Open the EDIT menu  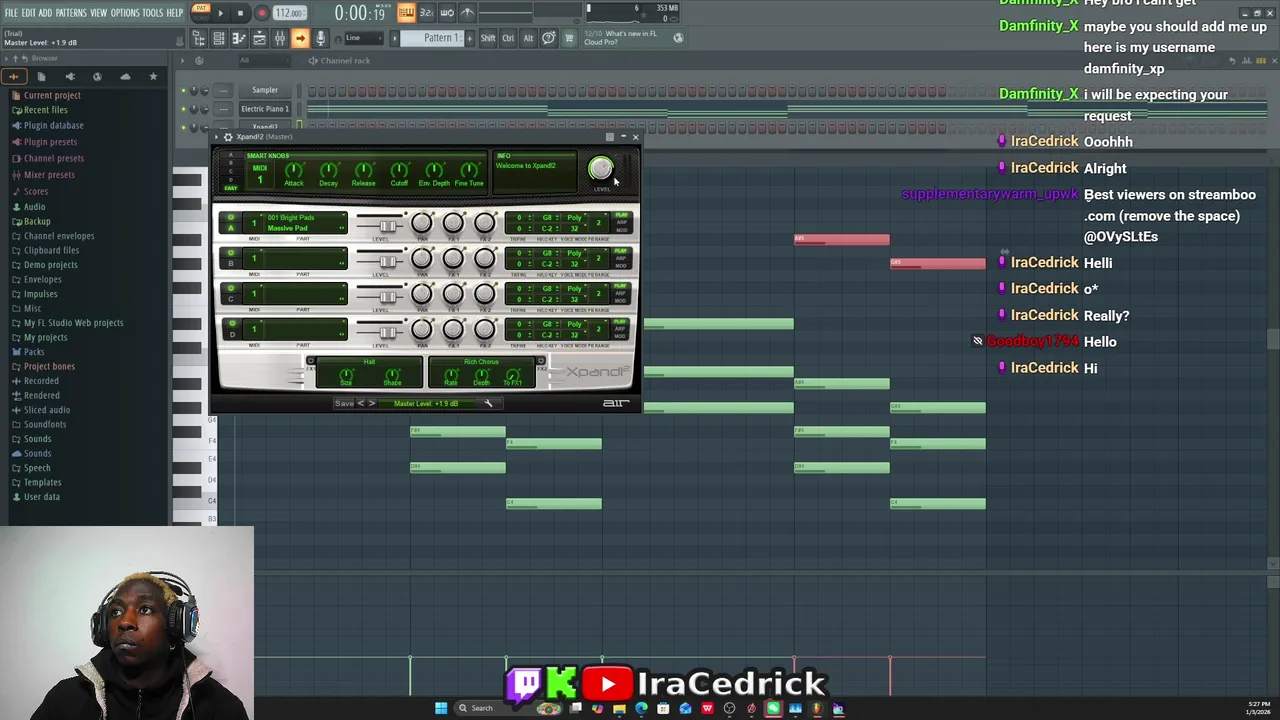(x=29, y=13)
